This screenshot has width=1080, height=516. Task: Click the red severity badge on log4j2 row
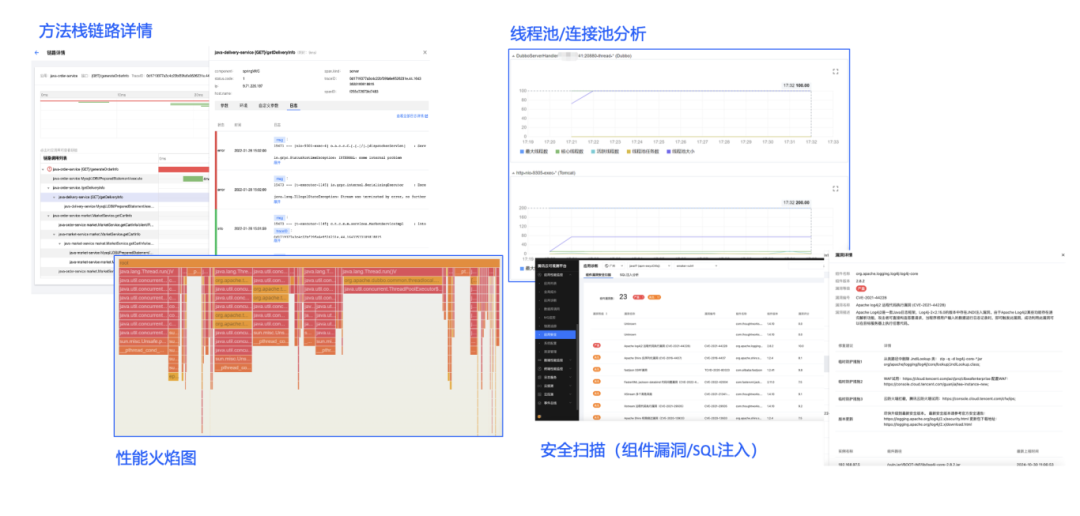point(598,346)
